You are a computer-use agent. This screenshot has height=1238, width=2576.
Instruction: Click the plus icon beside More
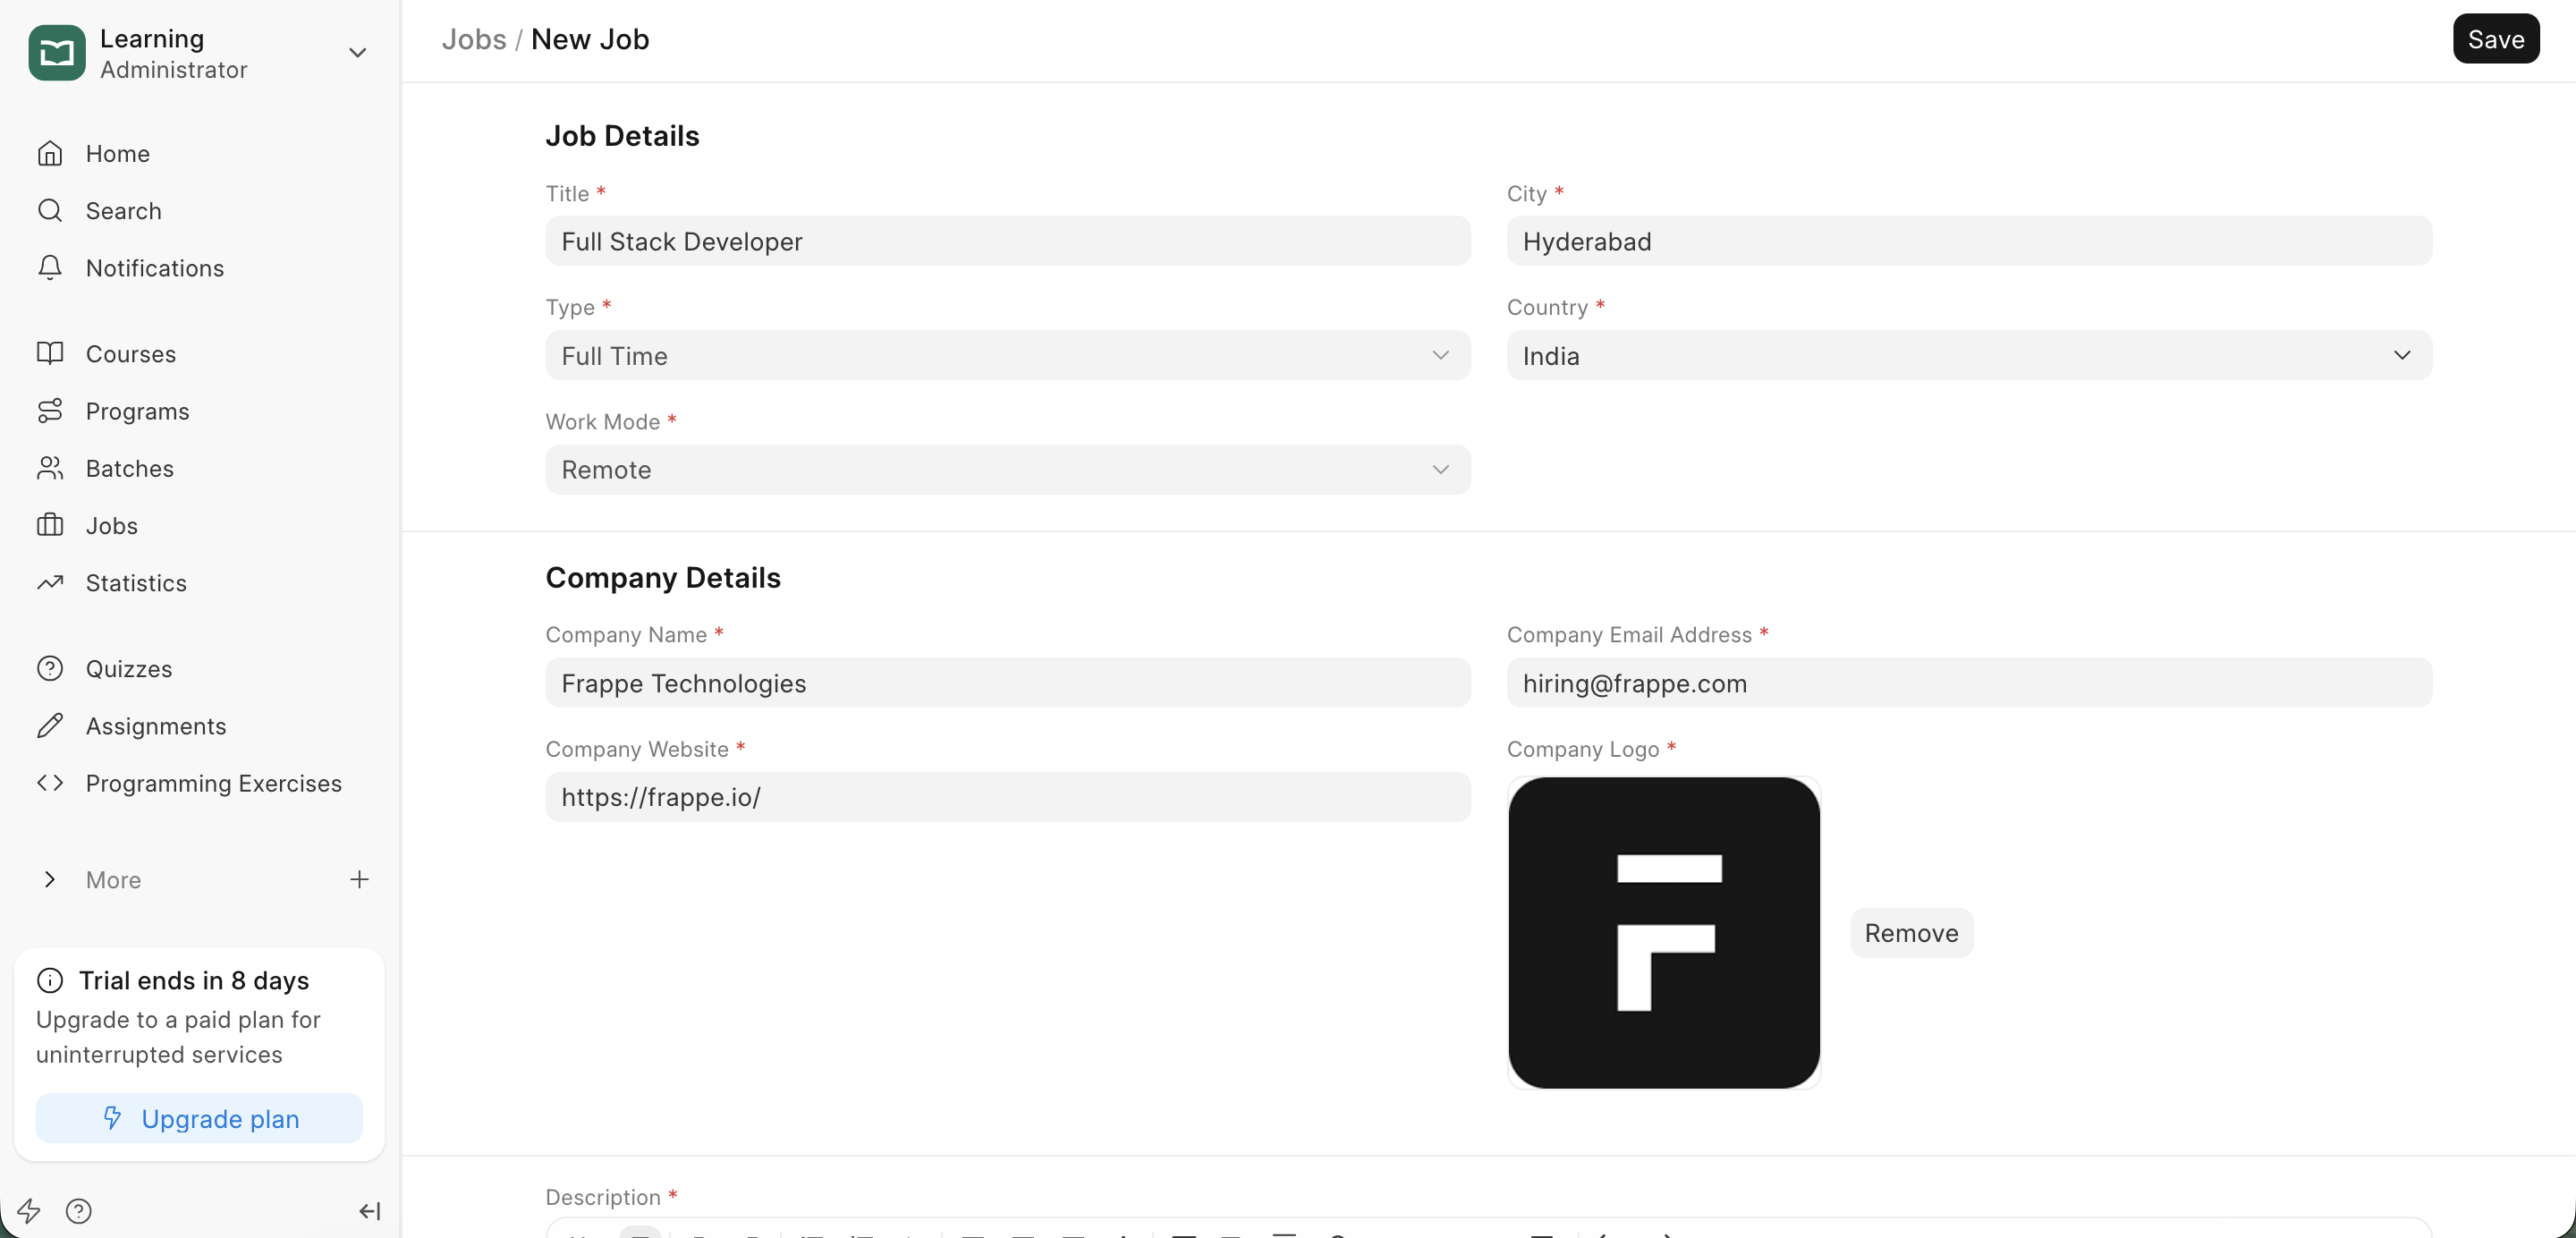[359, 879]
